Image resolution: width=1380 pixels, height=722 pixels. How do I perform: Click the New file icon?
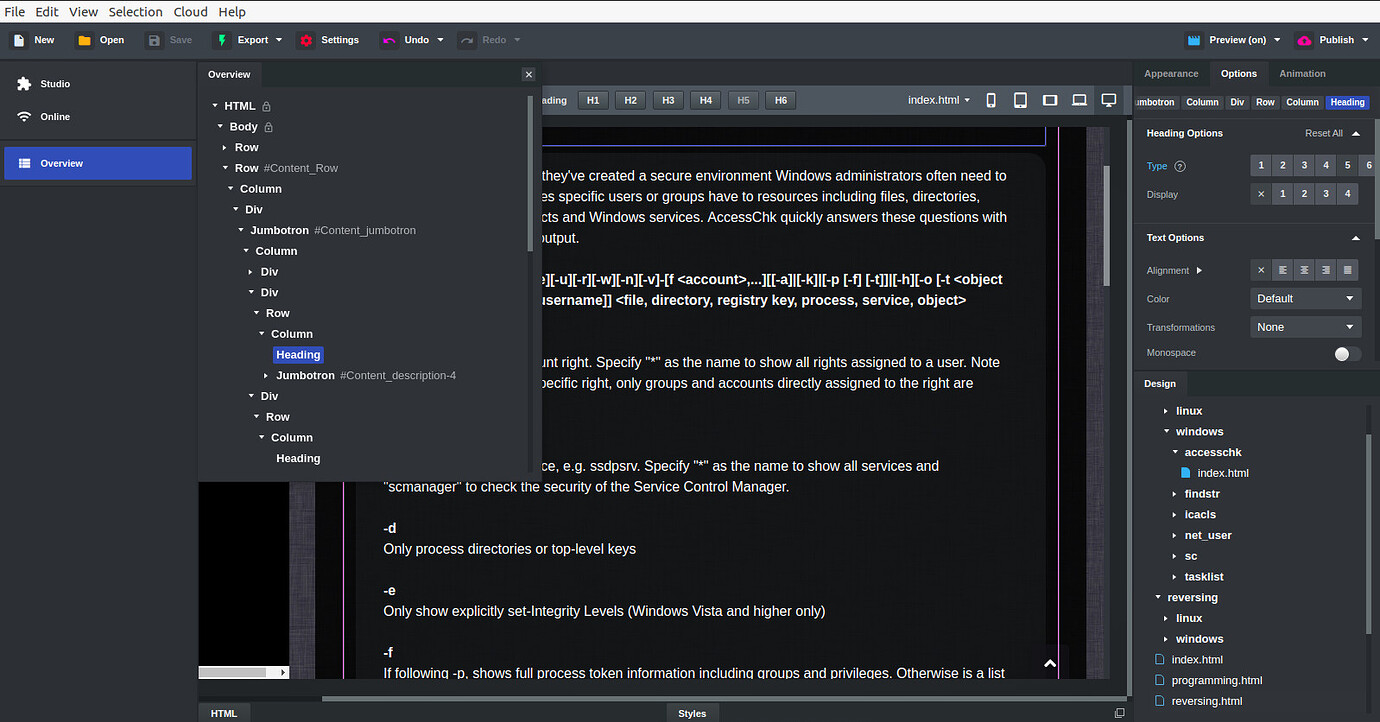(x=19, y=40)
